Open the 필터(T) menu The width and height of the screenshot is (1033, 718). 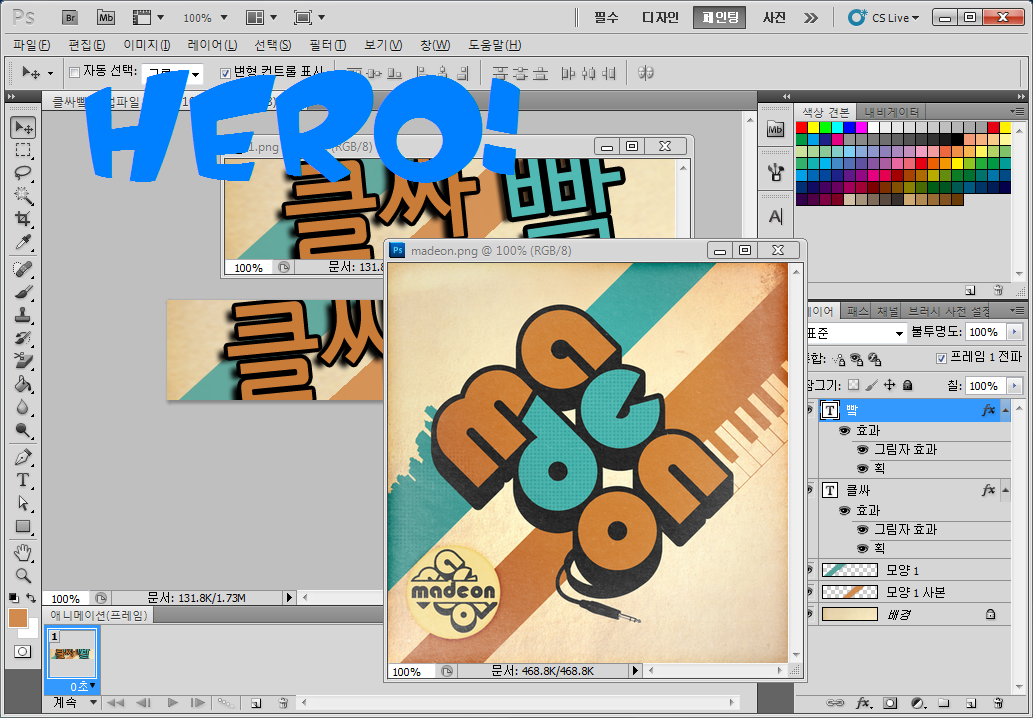click(327, 45)
